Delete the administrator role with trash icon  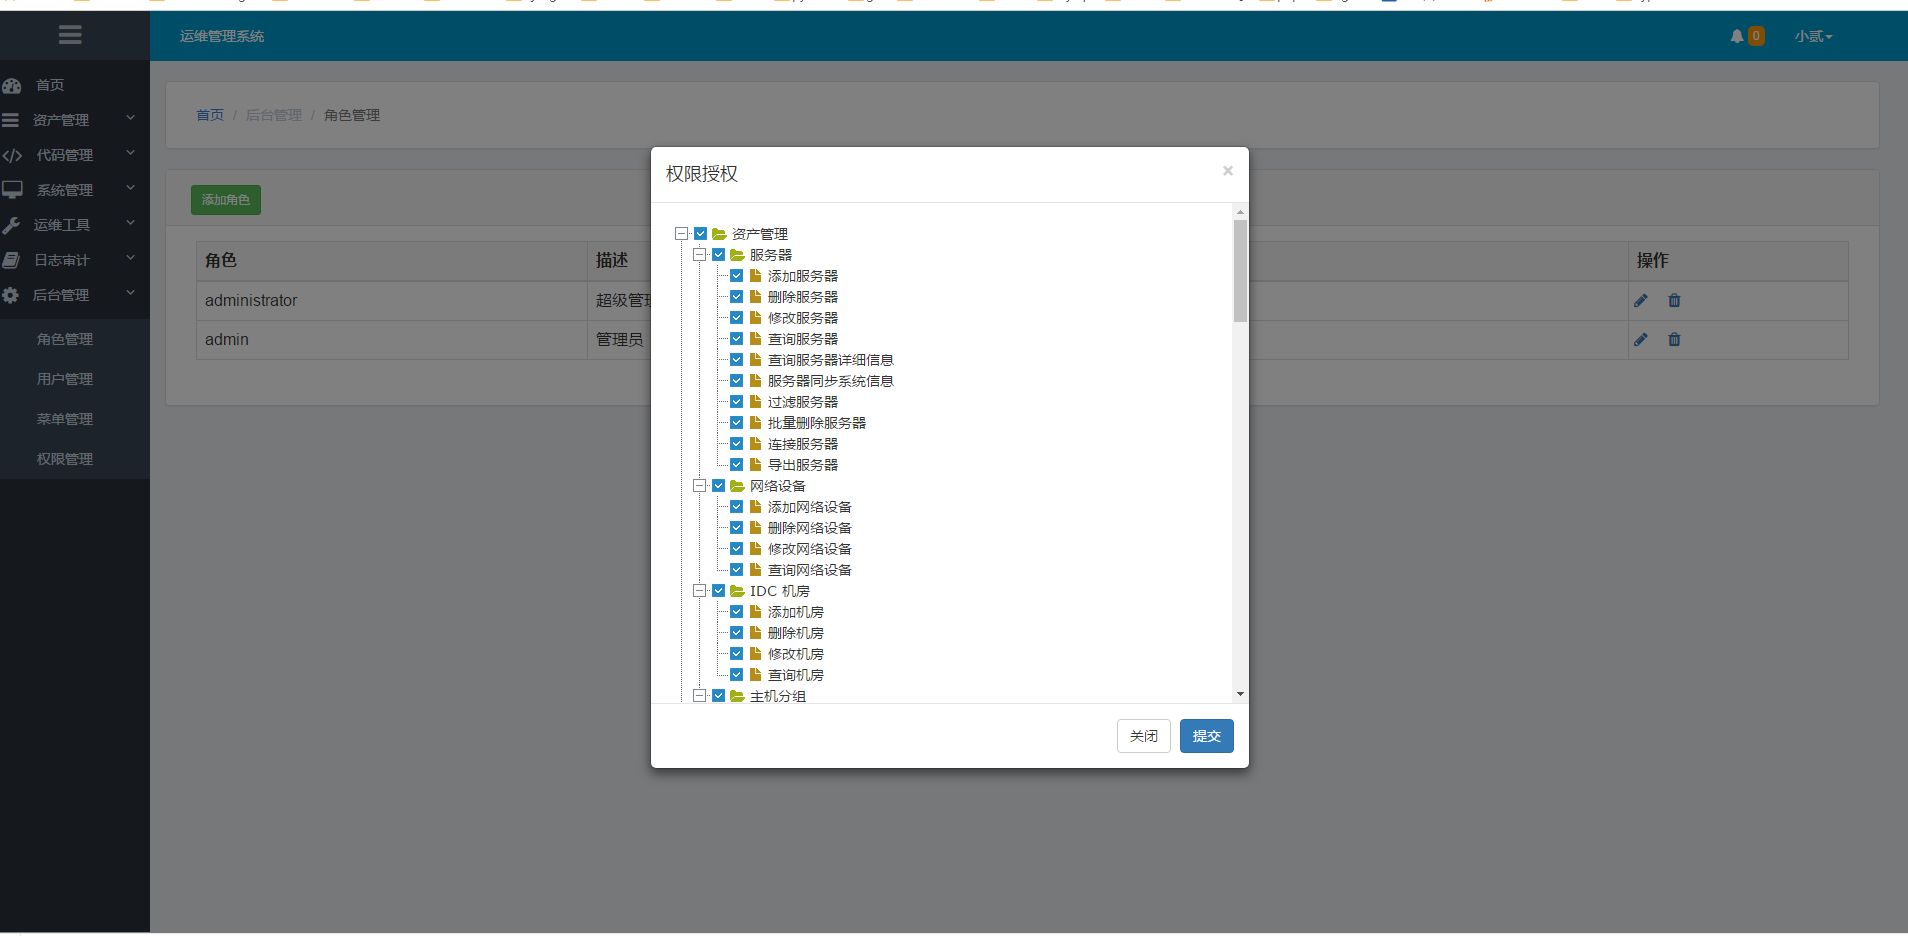pyautogui.click(x=1674, y=300)
